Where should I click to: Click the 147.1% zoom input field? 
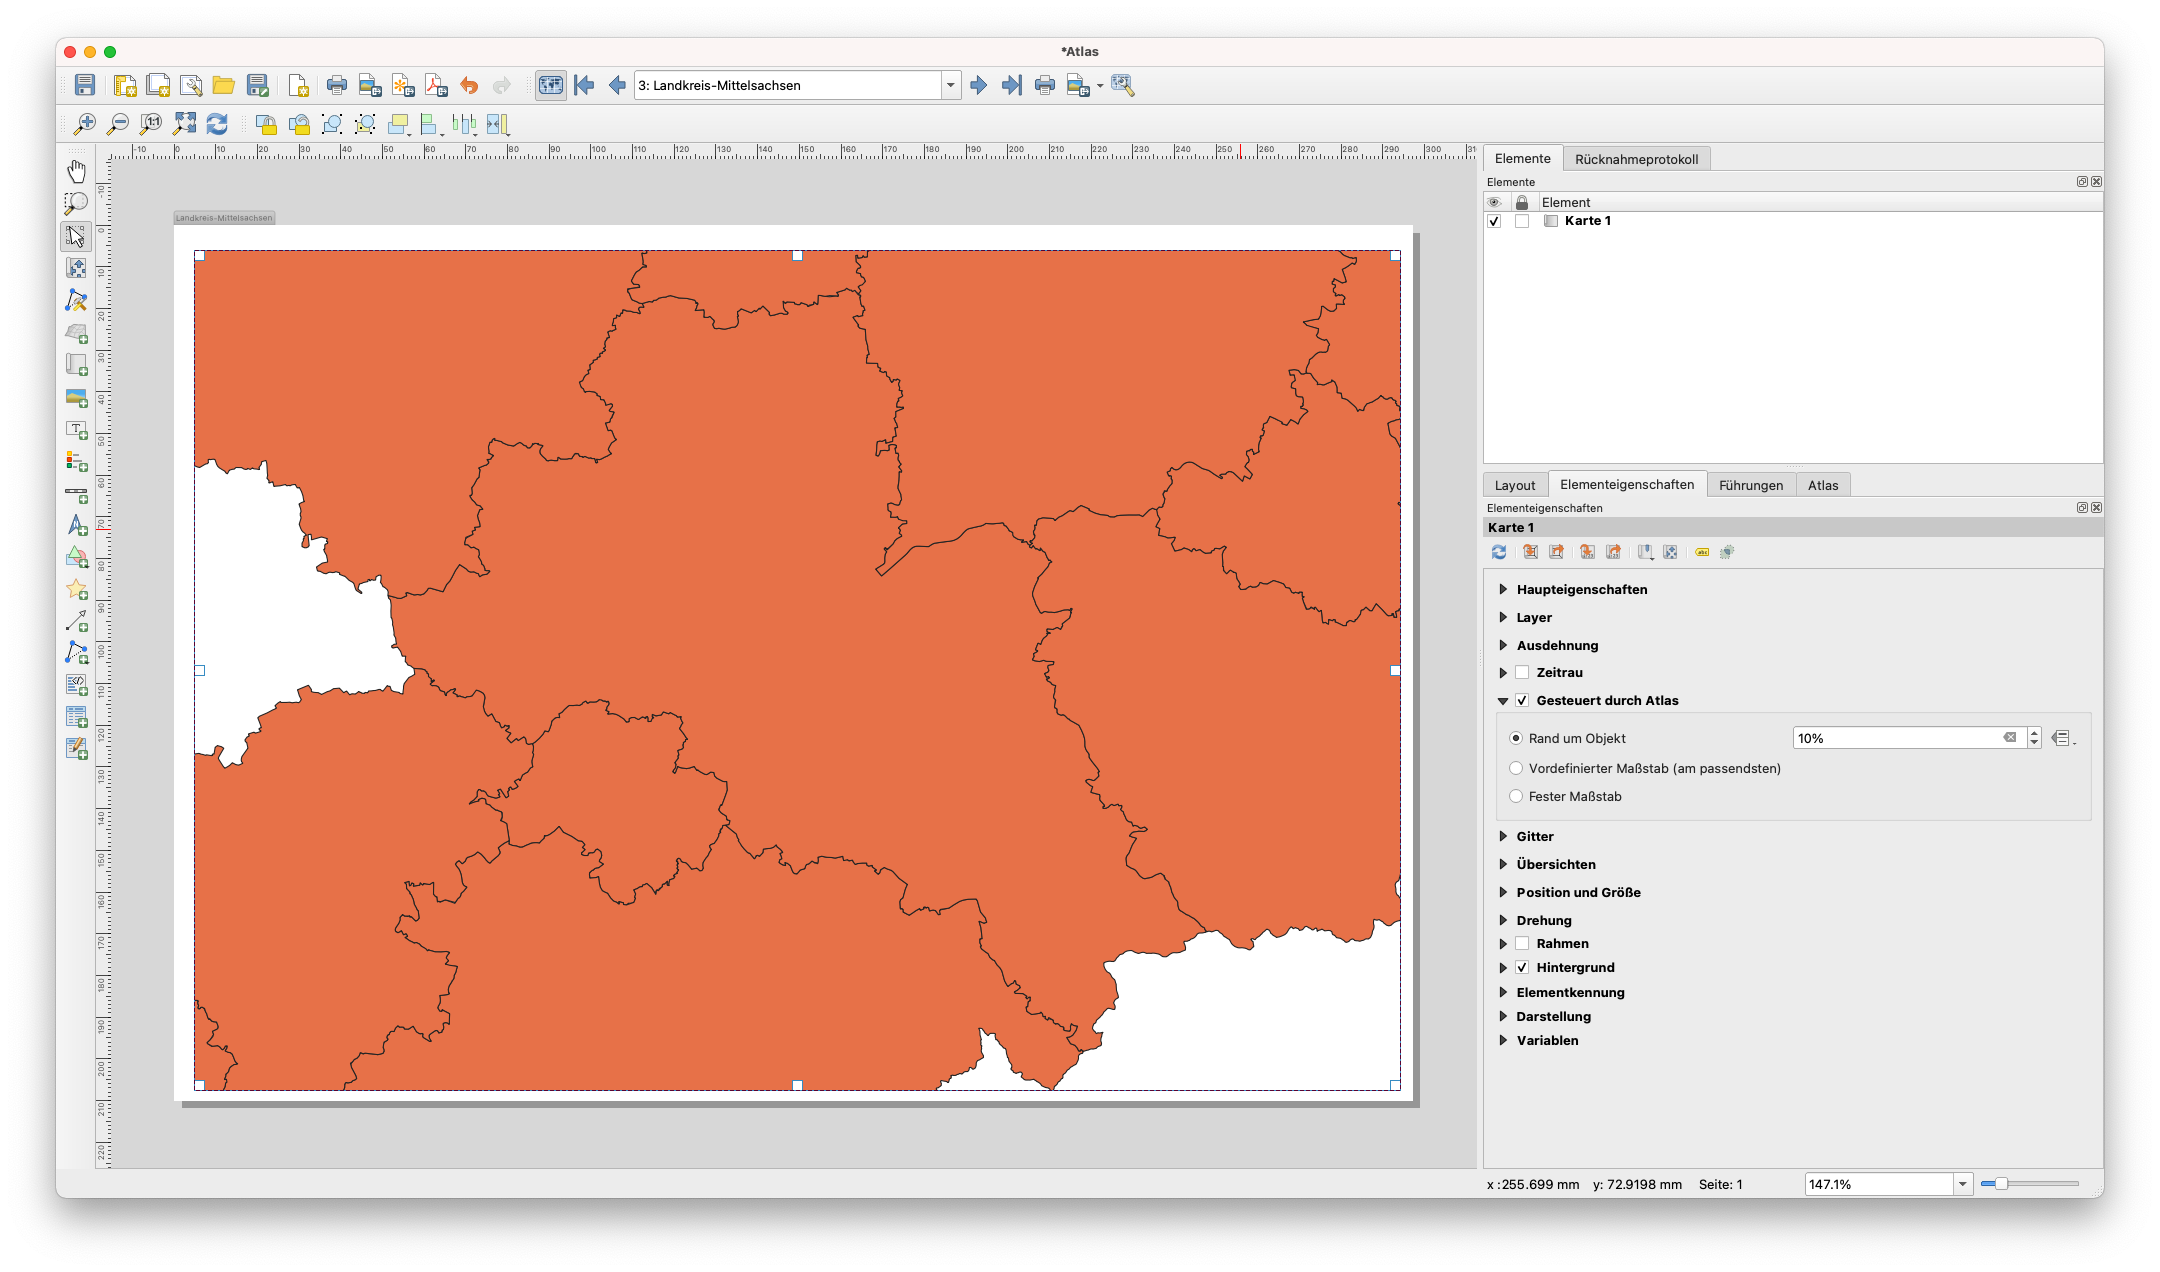pyautogui.click(x=1879, y=1184)
